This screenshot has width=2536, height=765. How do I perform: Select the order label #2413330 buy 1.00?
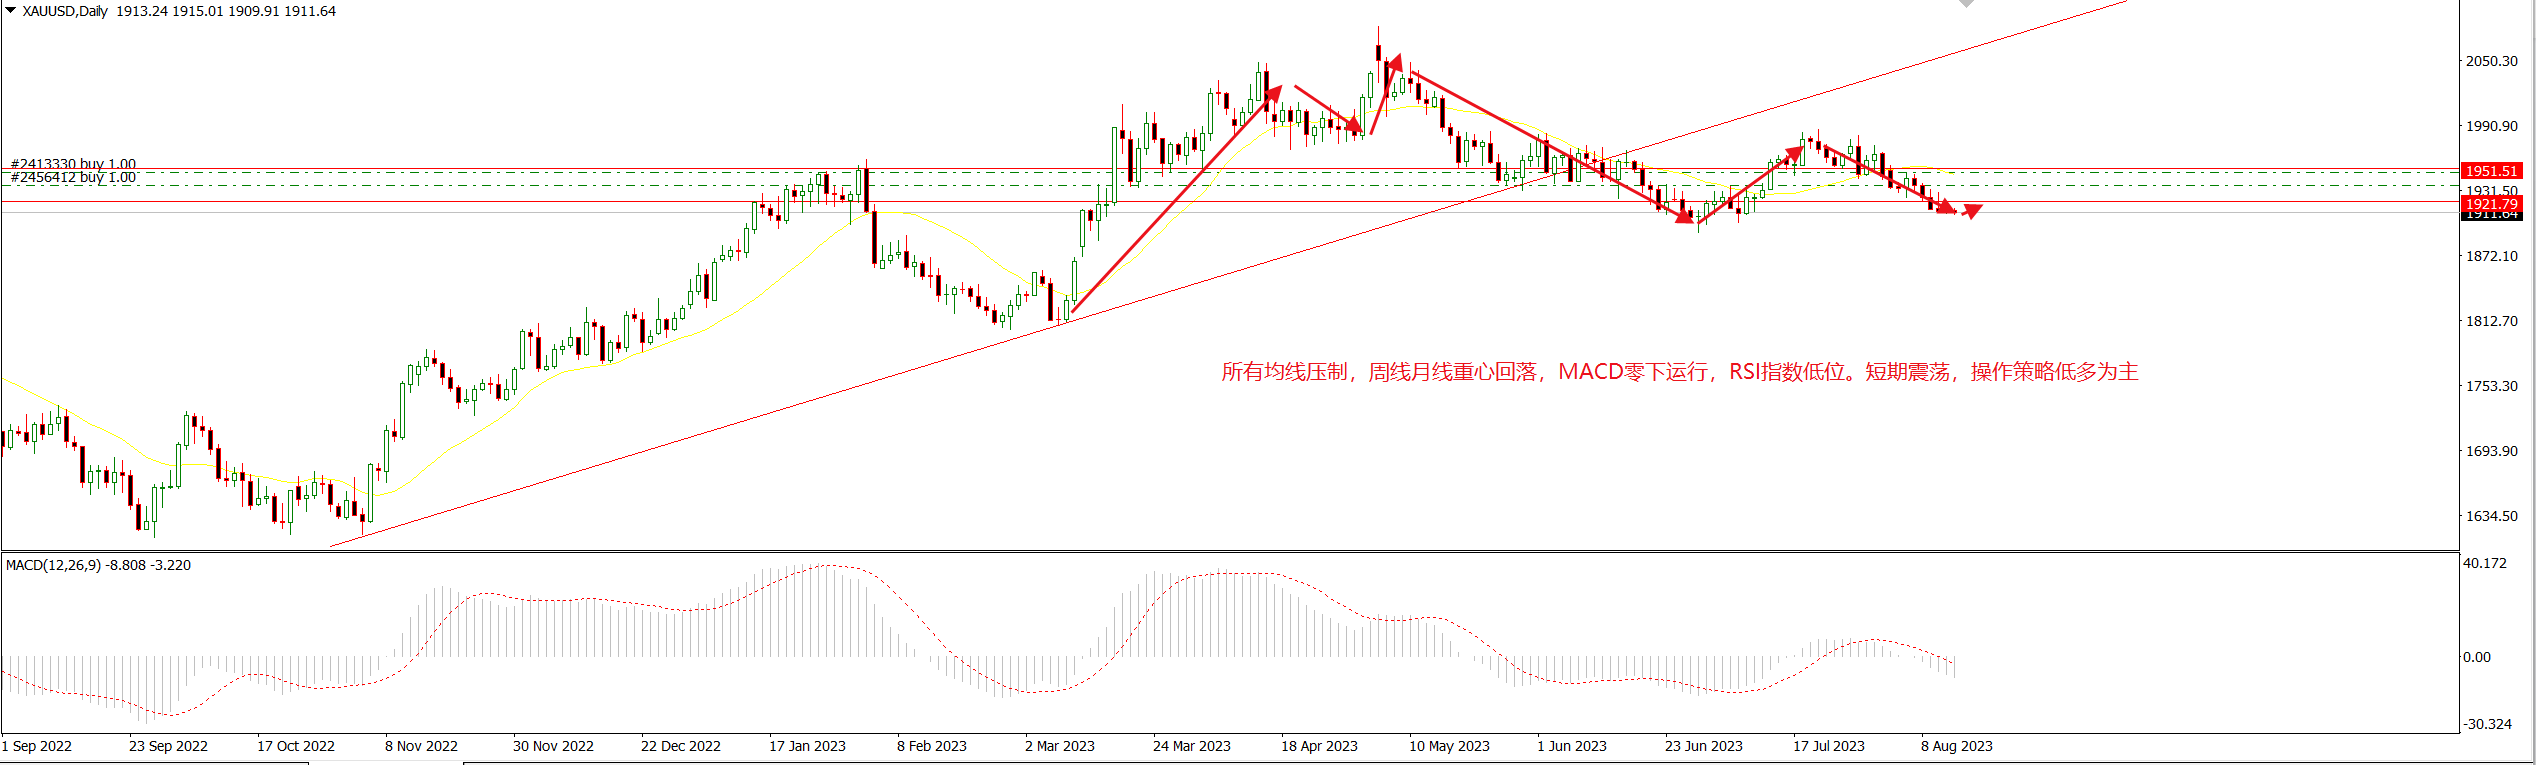(73, 164)
